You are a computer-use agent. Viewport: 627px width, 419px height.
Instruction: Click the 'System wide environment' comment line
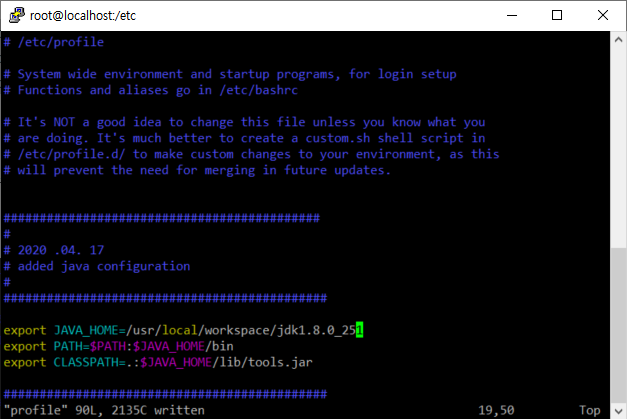click(x=230, y=74)
